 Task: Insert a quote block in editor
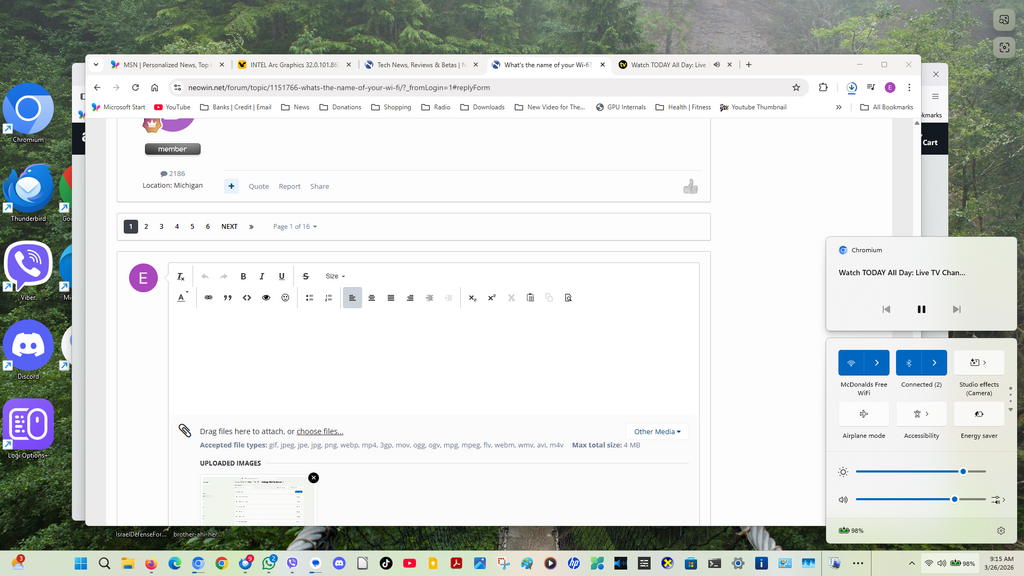tap(228, 298)
